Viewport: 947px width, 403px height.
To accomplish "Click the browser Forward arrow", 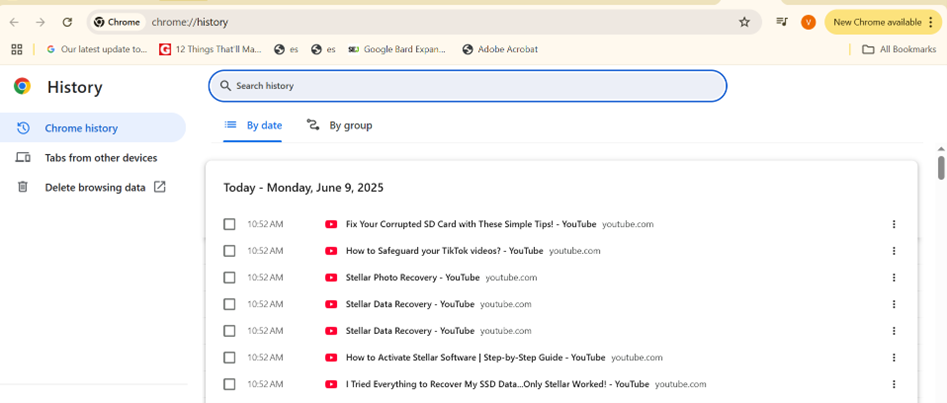I will point(40,22).
